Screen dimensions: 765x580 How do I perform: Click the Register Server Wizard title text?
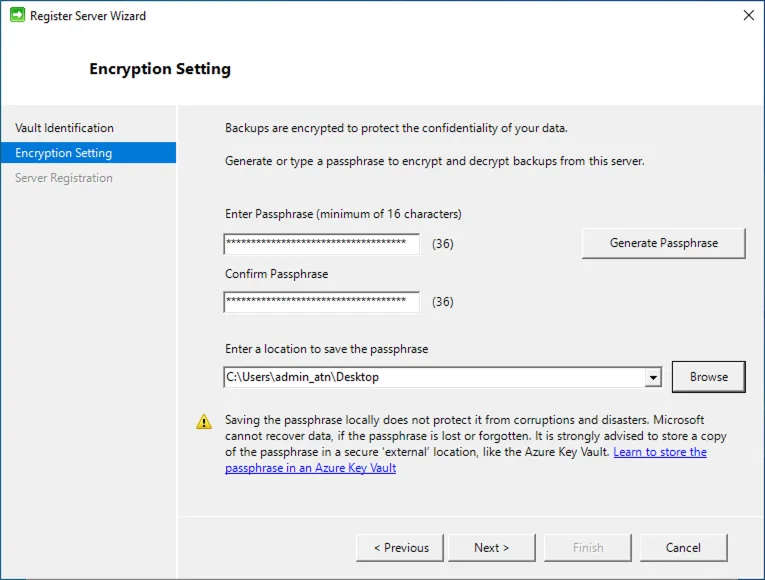[88, 16]
